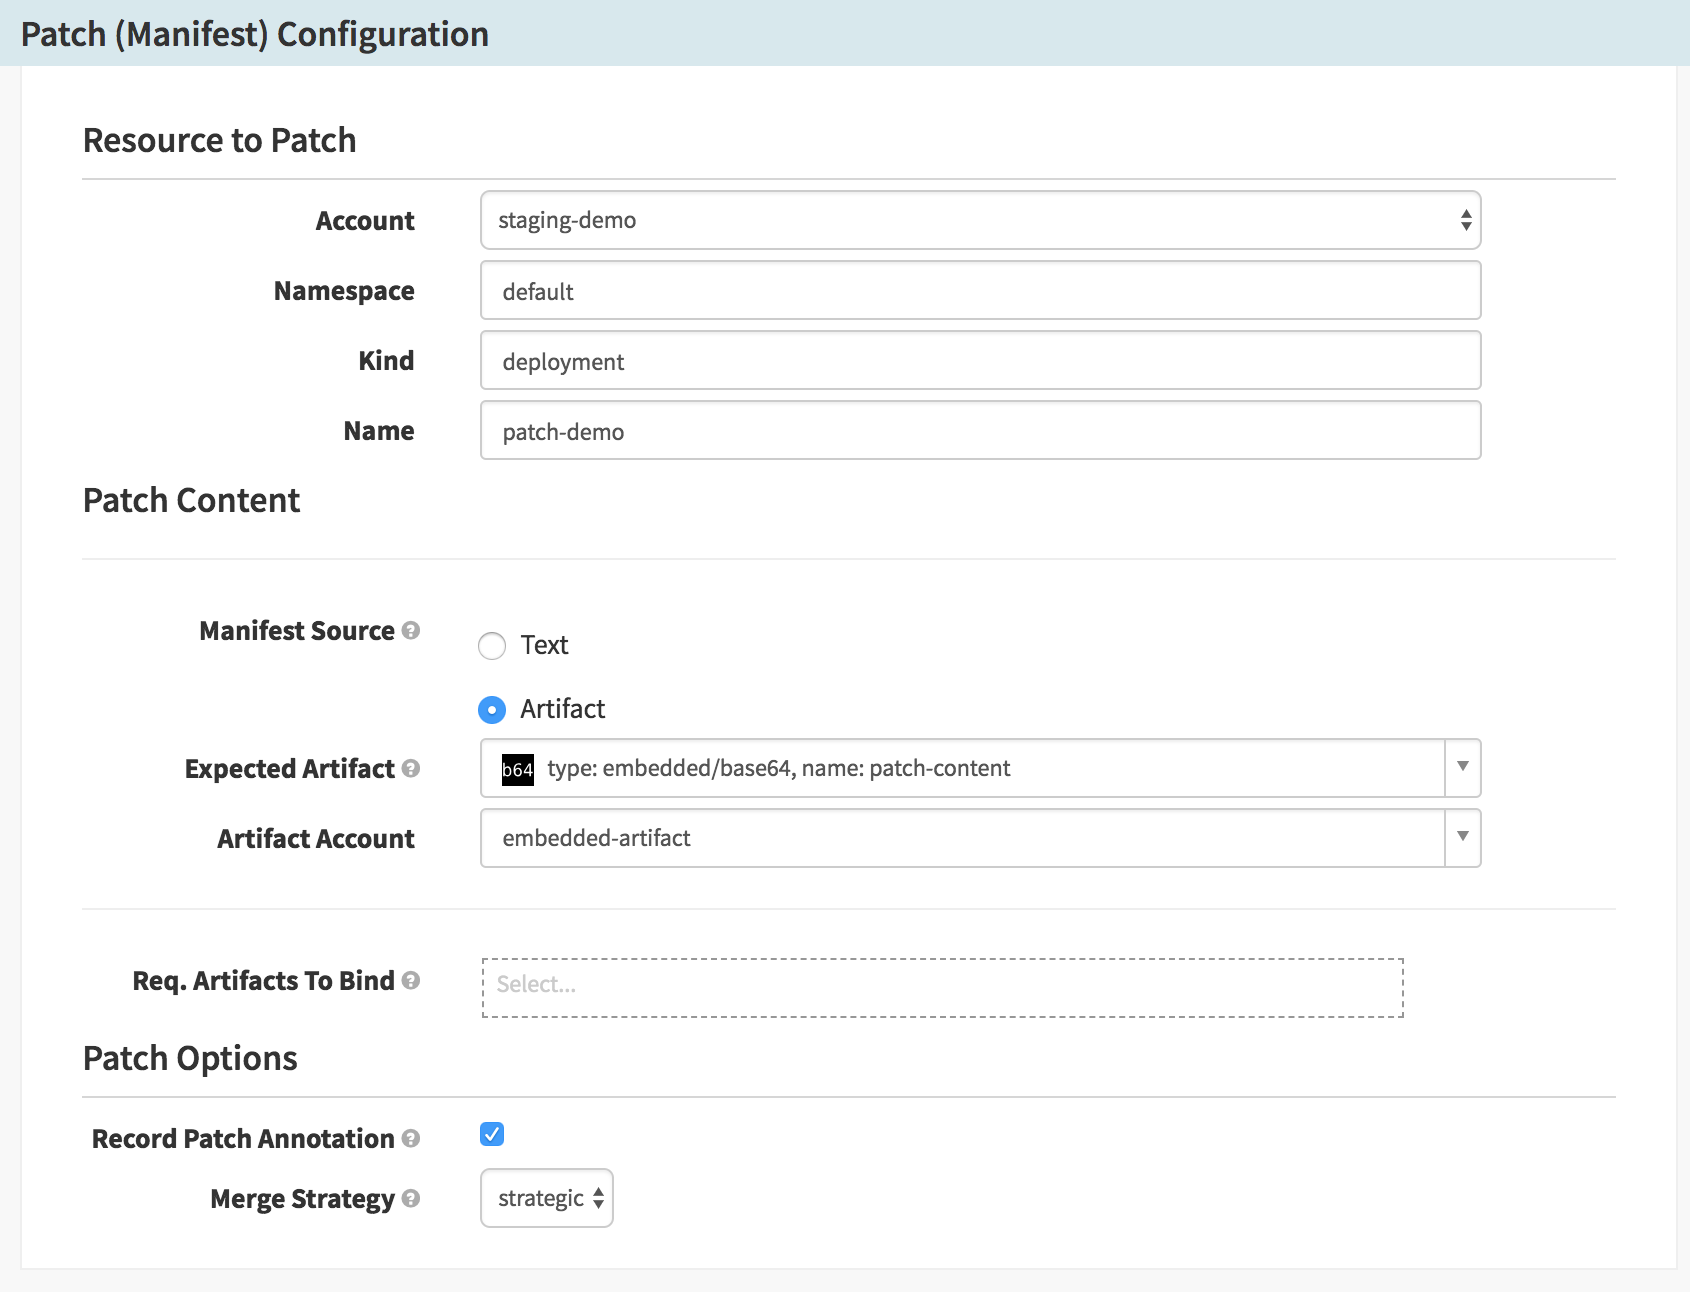Click the Namespace input containing default
This screenshot has height=1292, width=1690.
978,290
